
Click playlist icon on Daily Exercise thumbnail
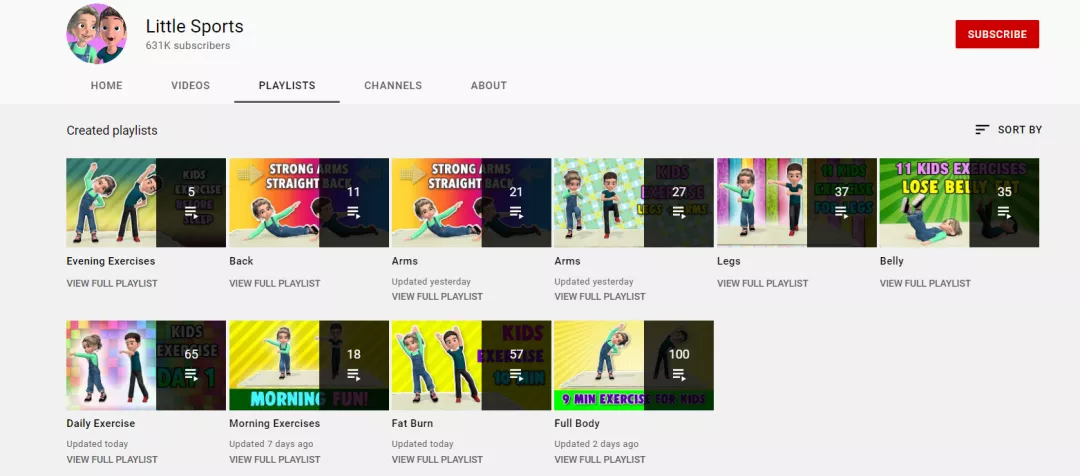pos(191,375)
